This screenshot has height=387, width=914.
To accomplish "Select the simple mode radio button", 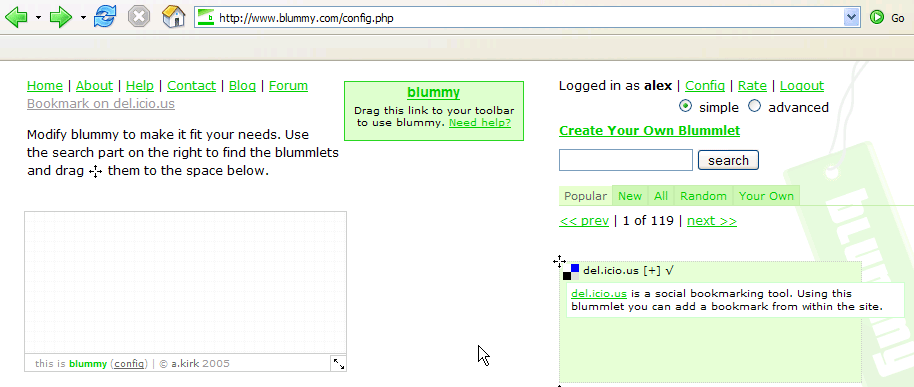I will point(686,107).
